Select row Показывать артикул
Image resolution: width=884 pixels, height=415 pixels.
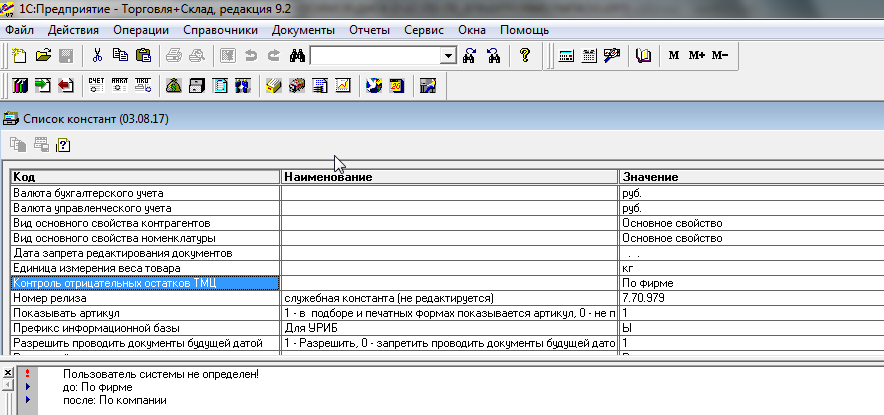click(x=448, y=313)
